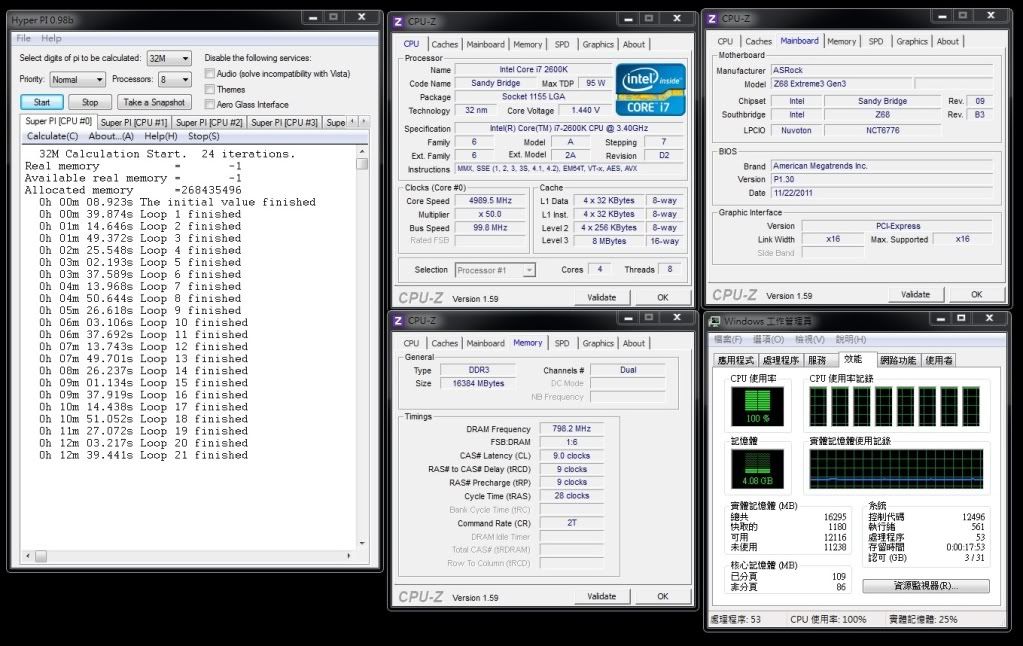The image size is (1023, 646).
Task: Click the Hyper PI vertical scrollbar down arrow
Action: (362, 544)
